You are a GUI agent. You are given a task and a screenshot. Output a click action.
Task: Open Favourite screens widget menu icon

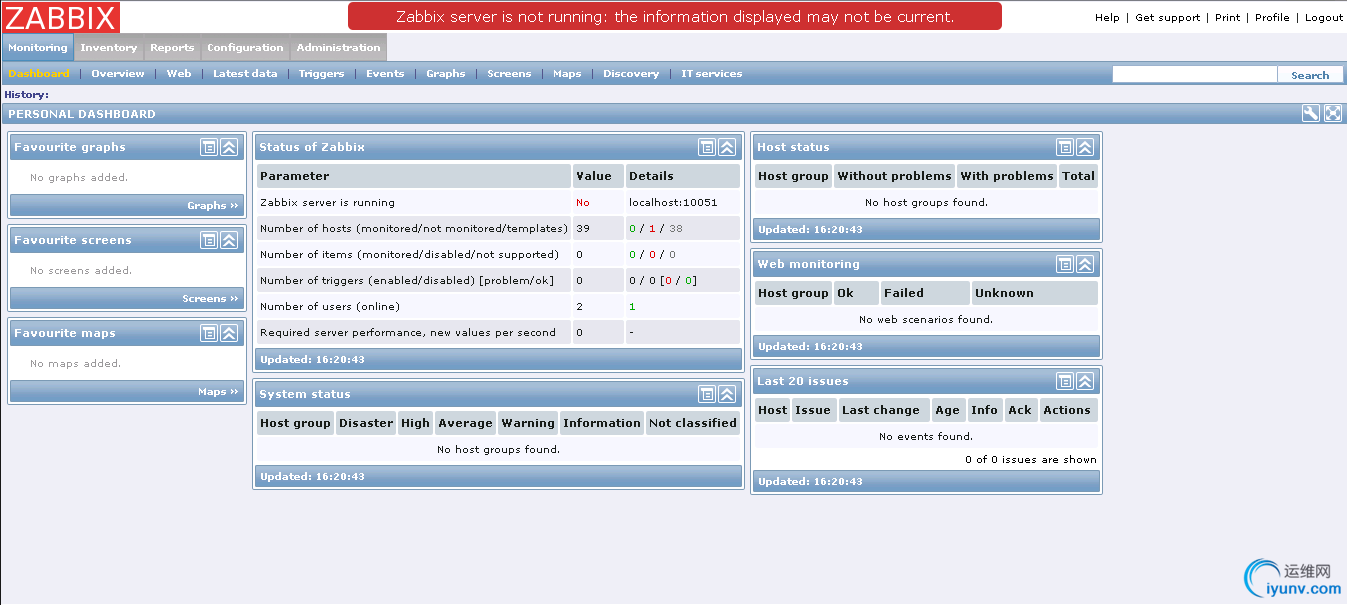click(209, 240)
